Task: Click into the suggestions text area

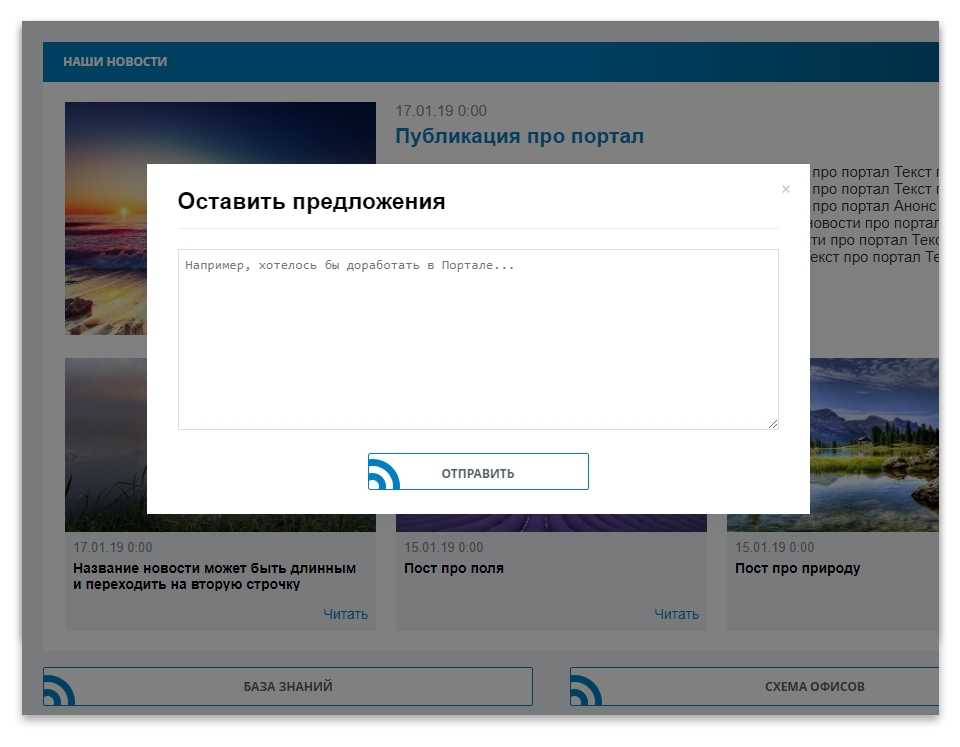Action: [478, 339]
